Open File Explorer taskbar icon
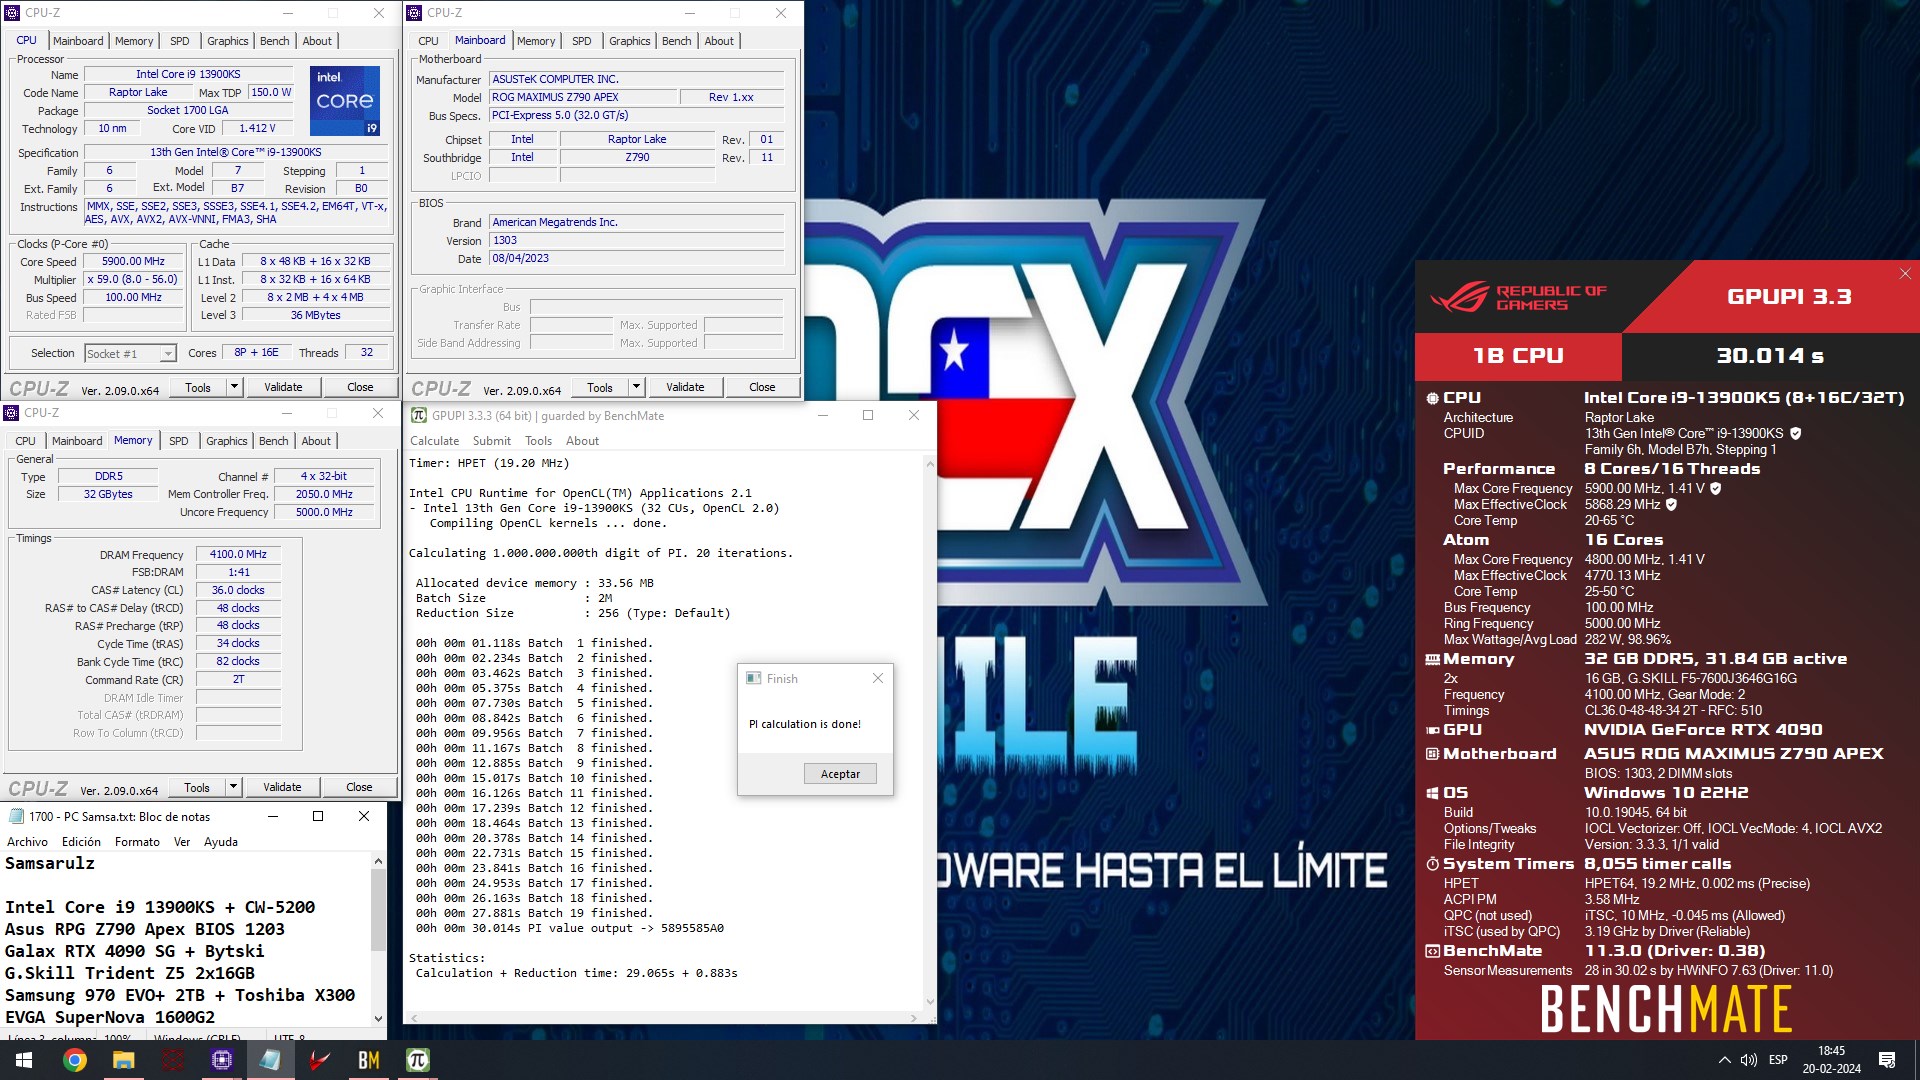 123,1060
